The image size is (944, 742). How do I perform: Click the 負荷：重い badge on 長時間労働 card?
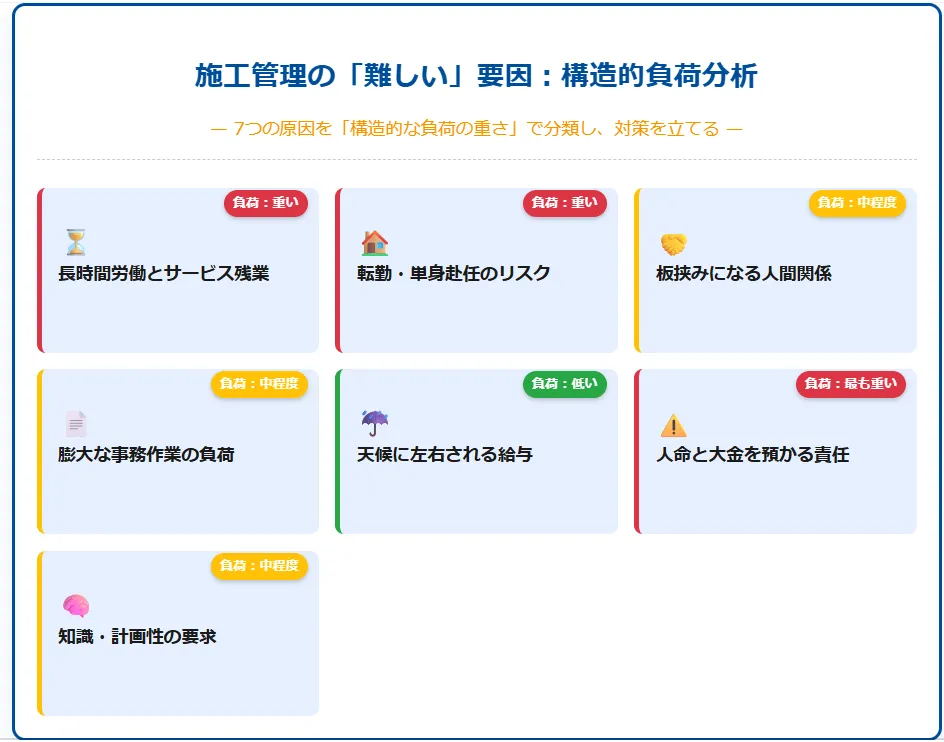[266, 203]
